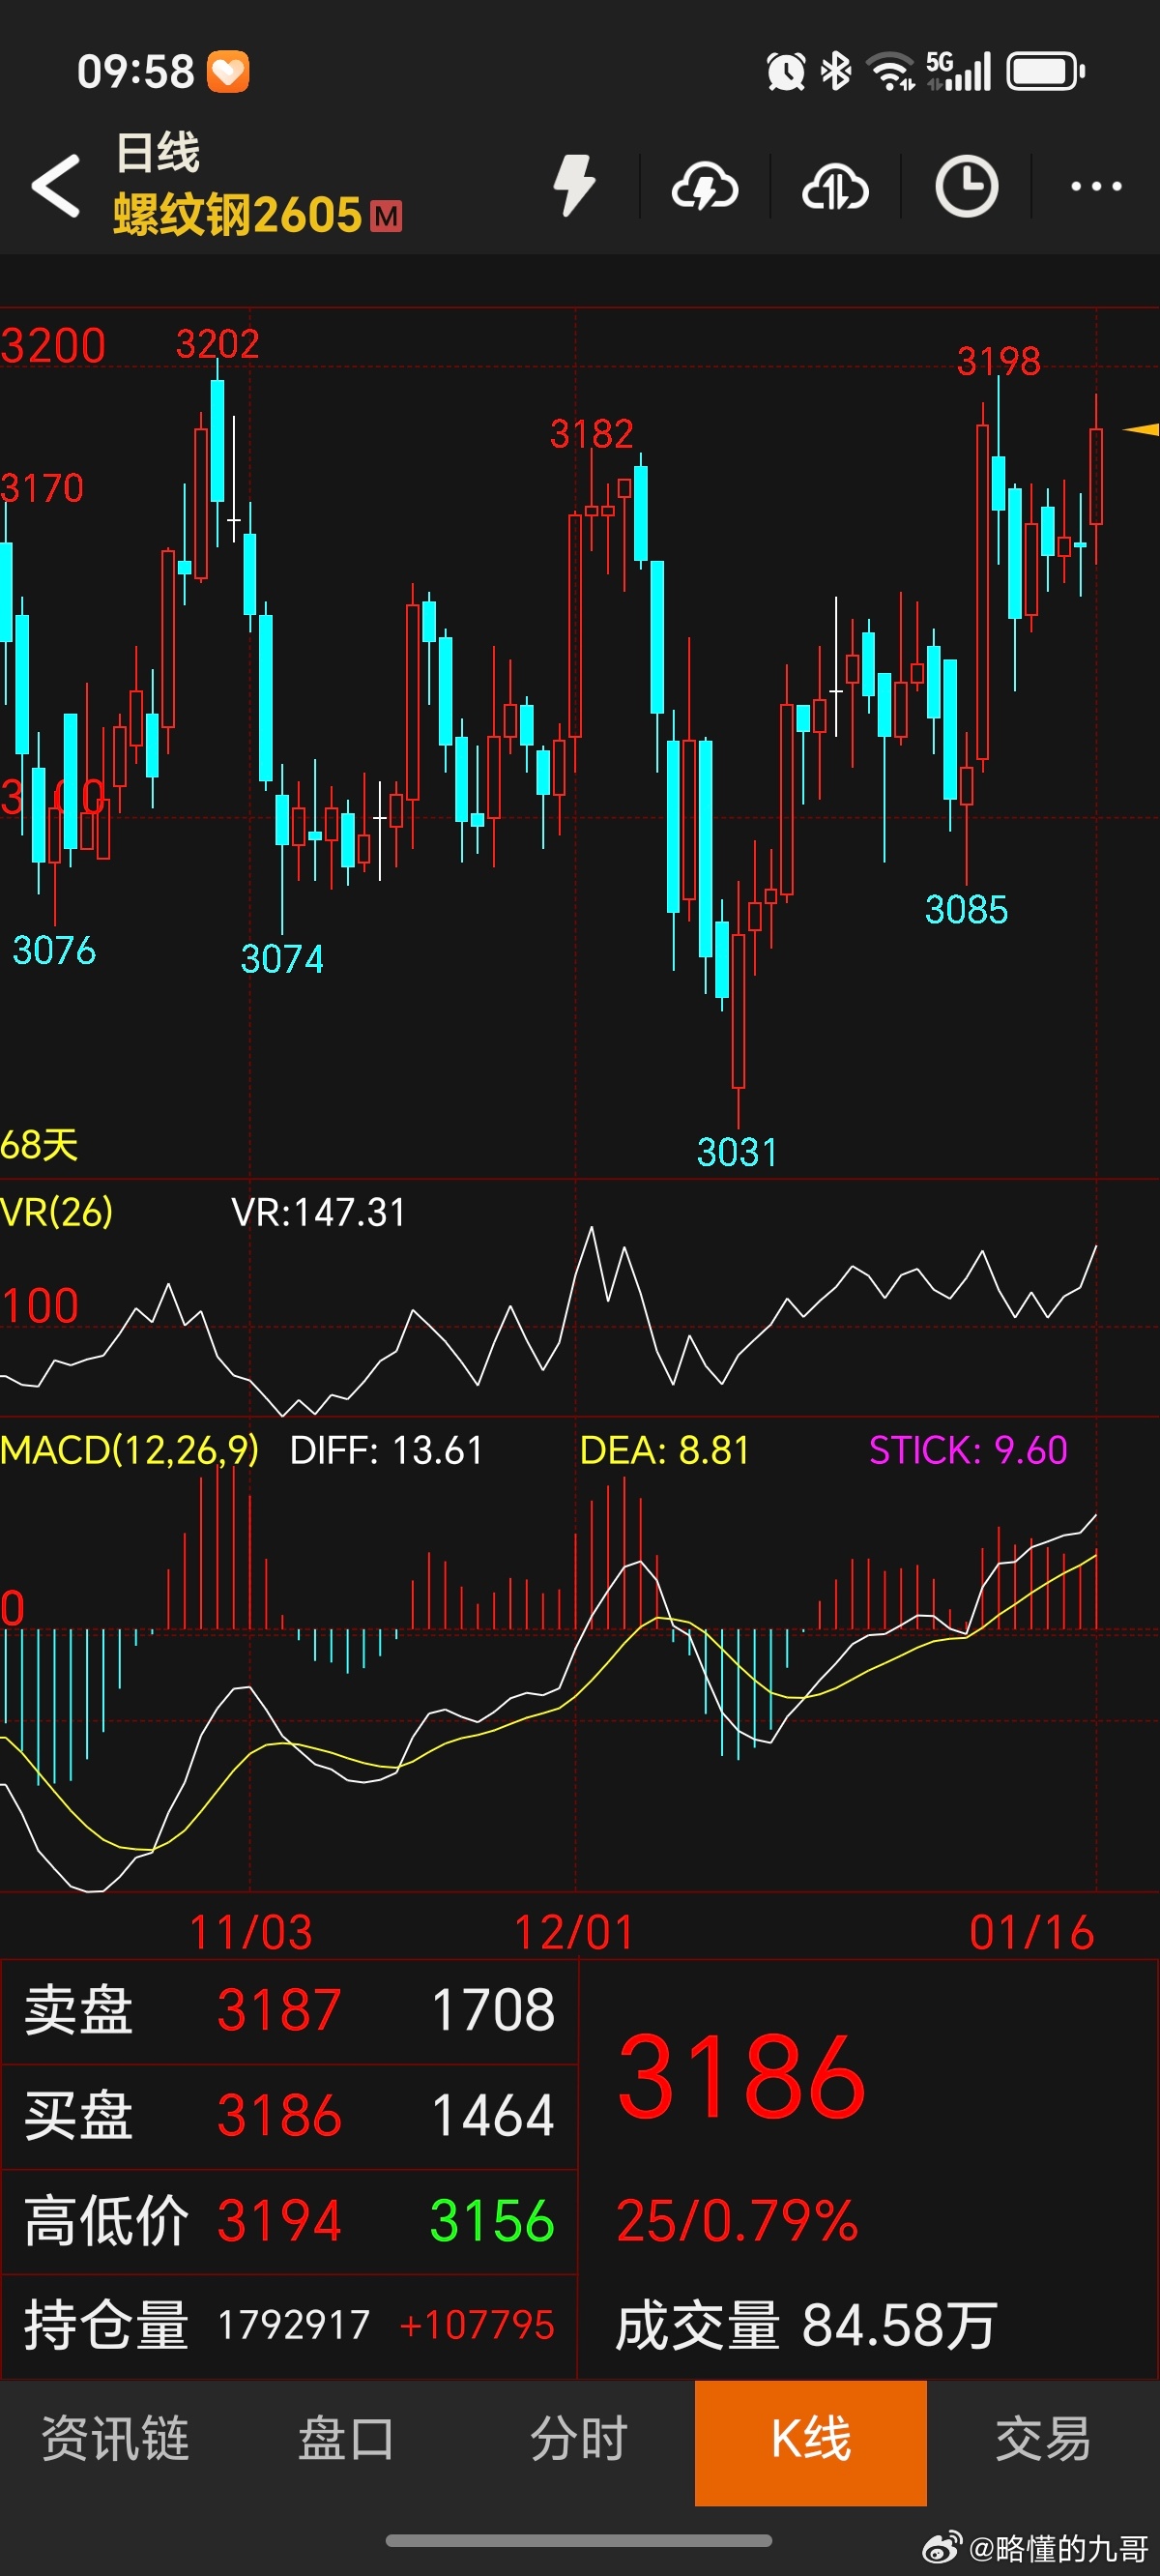Image resolution: width=1160 pixels, height=2576 pixels.
Task: Tap the alarm clock status icon
Action: pos(786,72)
